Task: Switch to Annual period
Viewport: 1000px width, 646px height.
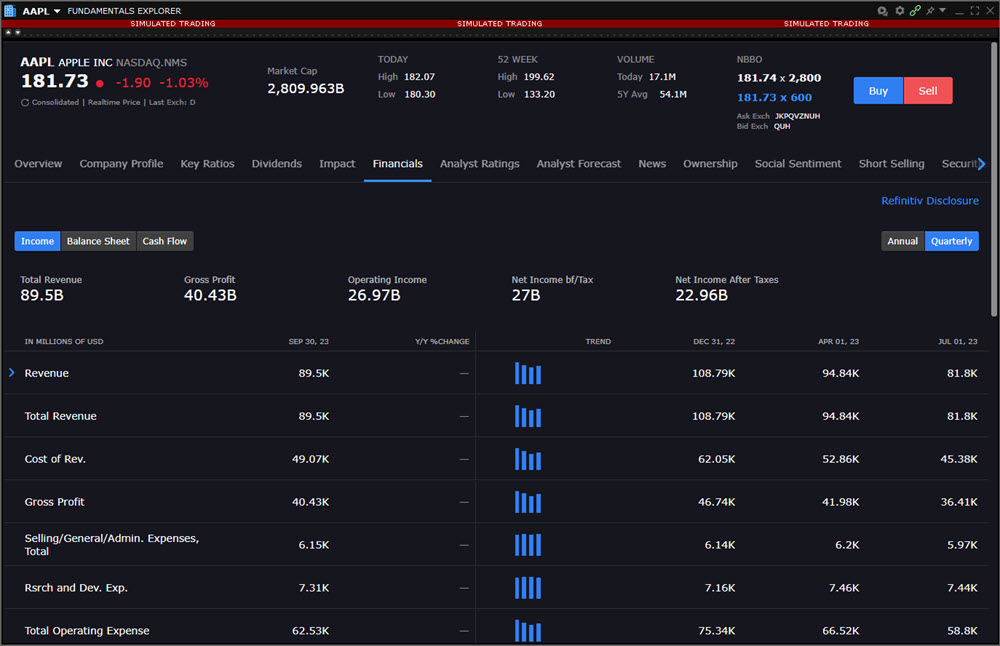Action: 902,241
